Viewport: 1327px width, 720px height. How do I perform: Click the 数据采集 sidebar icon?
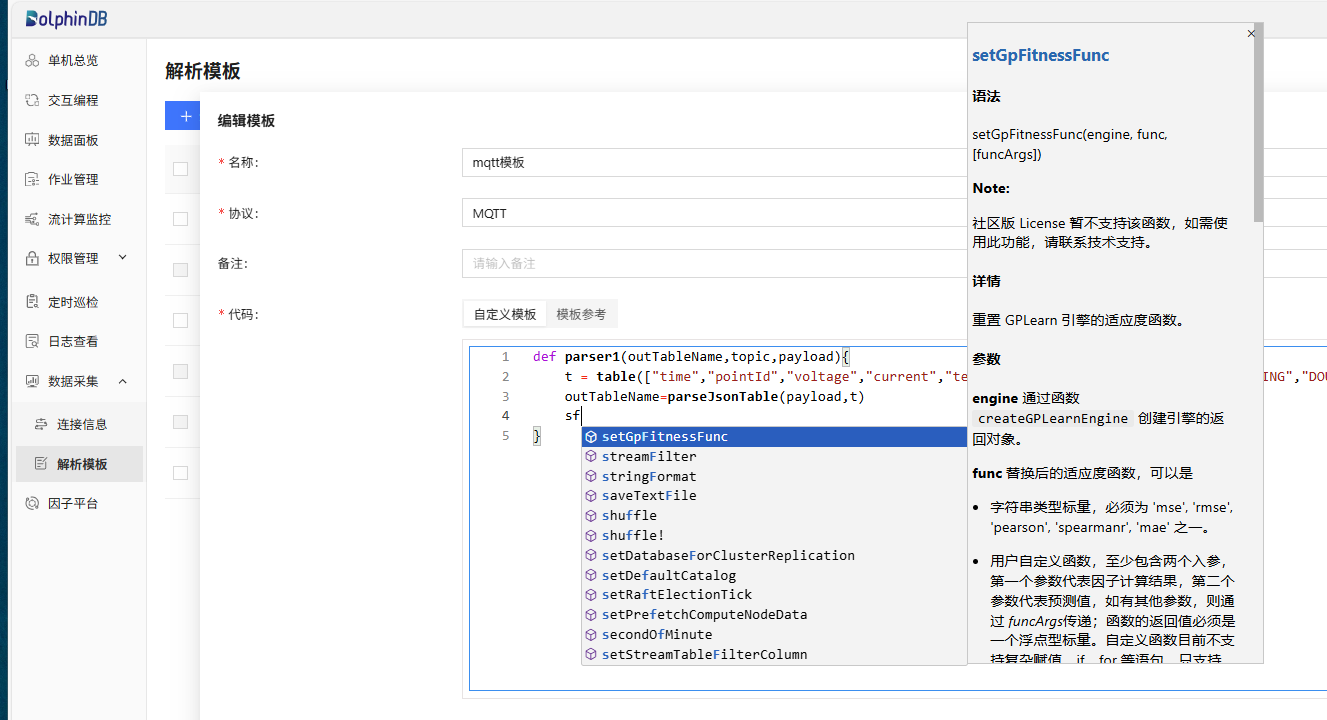pyautogui.click(x=32, y=381)
